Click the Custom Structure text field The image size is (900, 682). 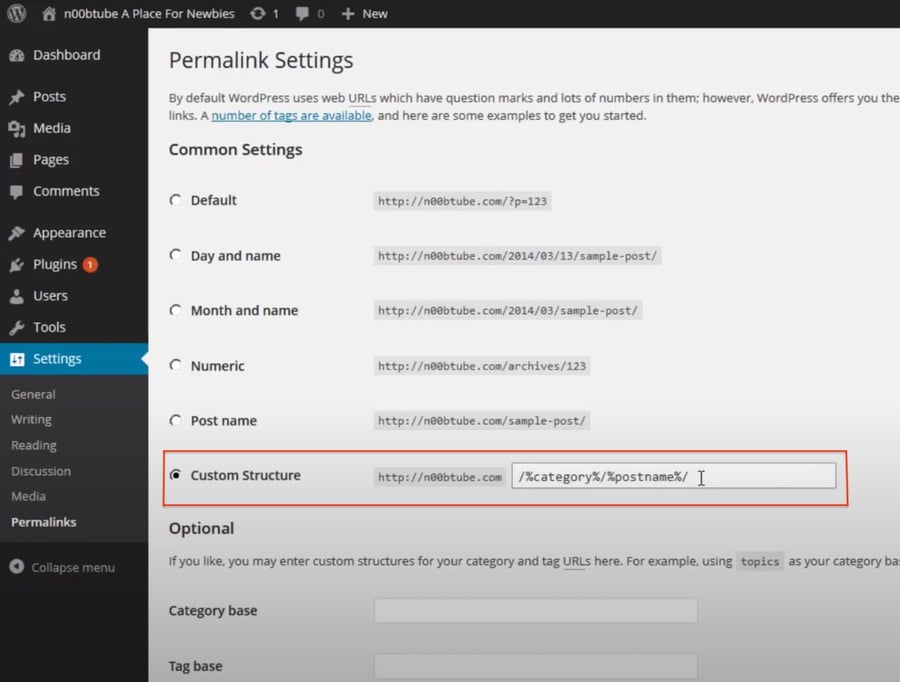(673, 476)
